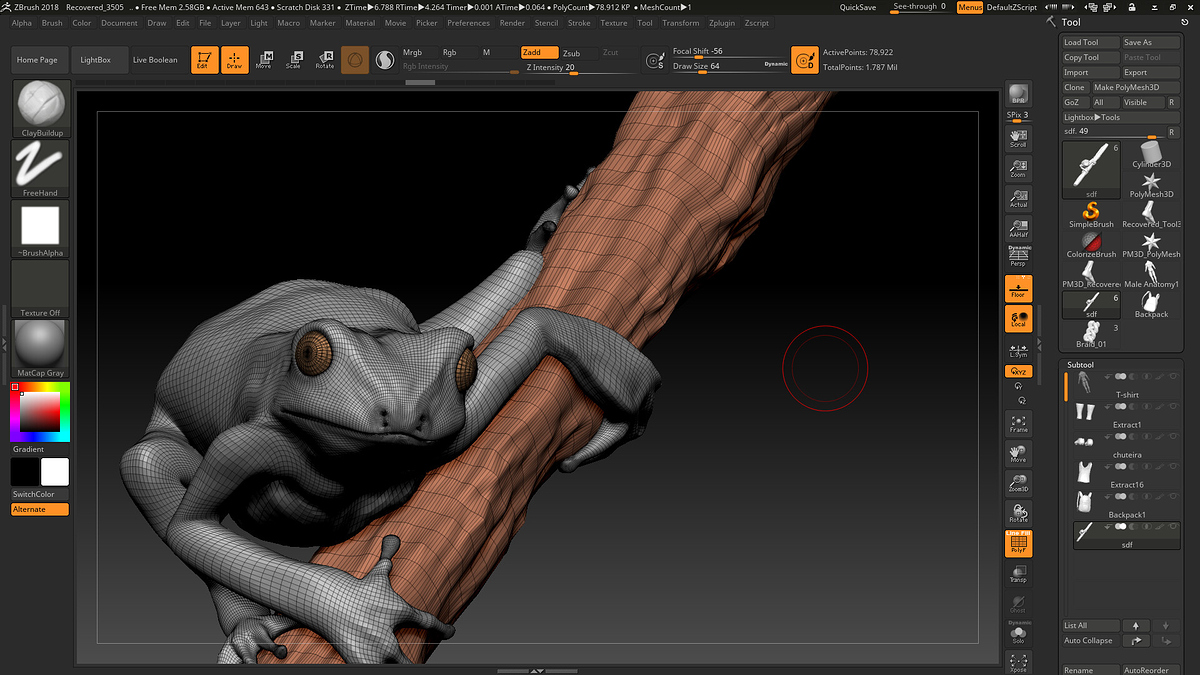Select the ClayBuildup brush thumbnail

(x=41, y=109)
